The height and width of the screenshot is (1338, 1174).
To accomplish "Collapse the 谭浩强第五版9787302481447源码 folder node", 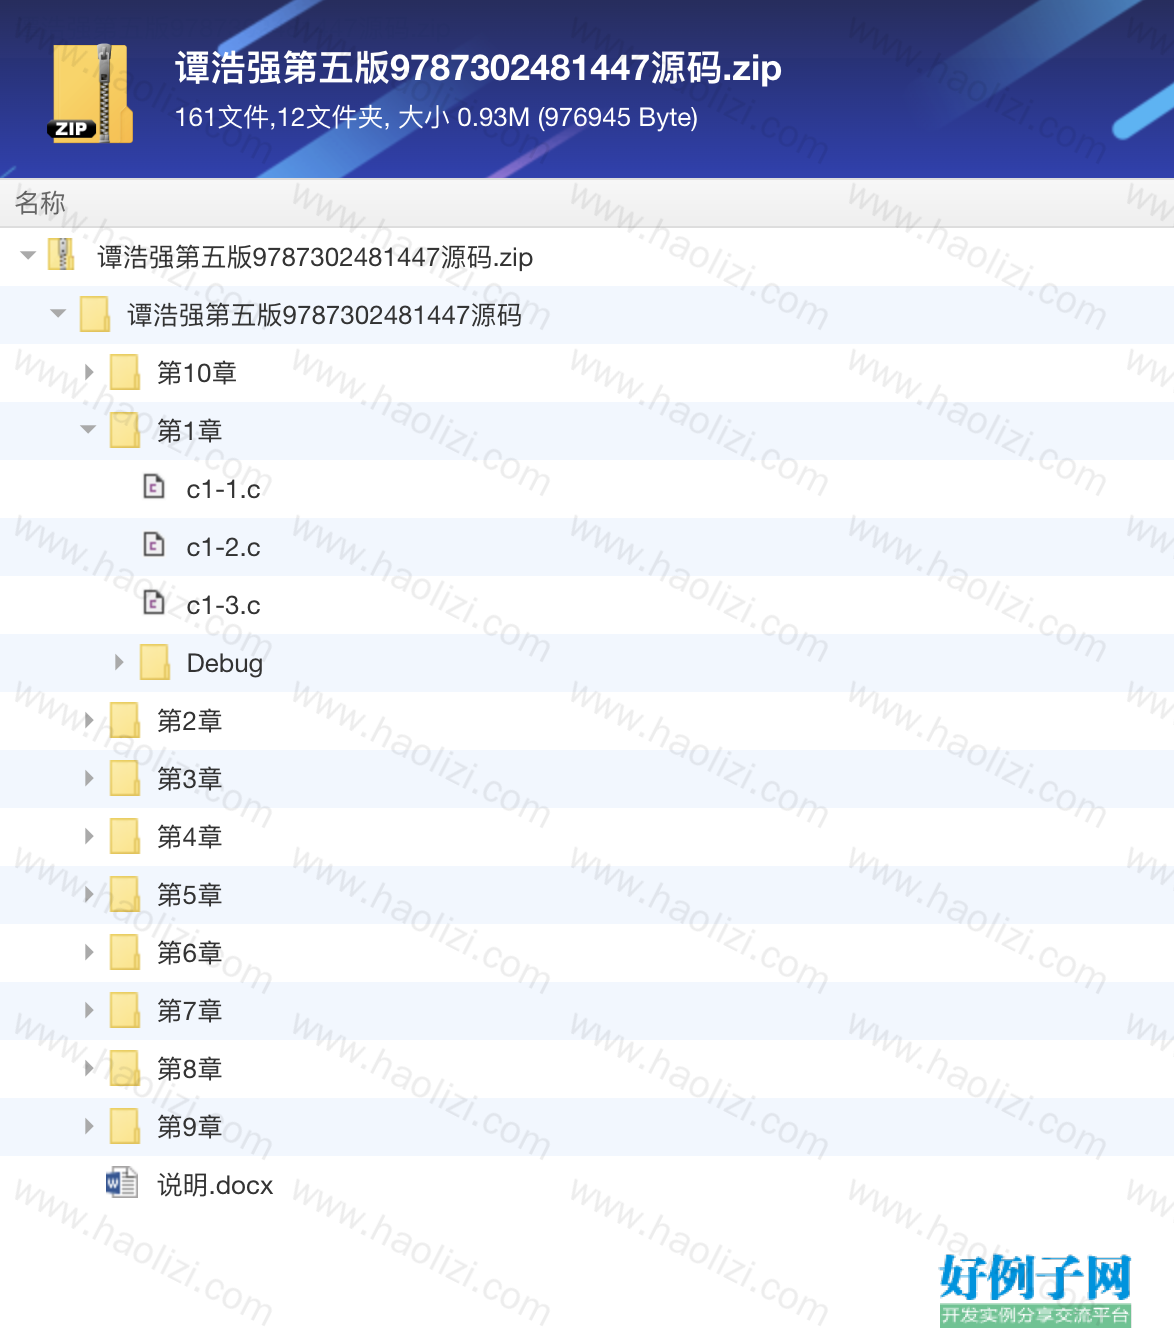I will click(58, 314).
